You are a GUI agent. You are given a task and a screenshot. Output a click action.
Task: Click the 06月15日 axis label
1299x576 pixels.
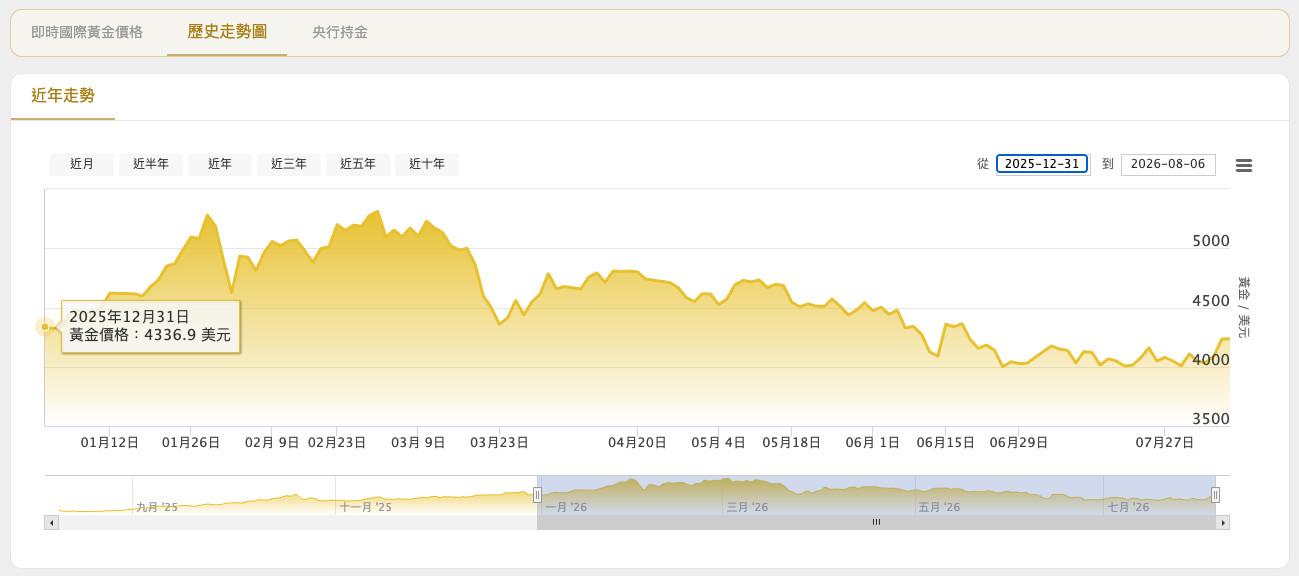point(945,442)
